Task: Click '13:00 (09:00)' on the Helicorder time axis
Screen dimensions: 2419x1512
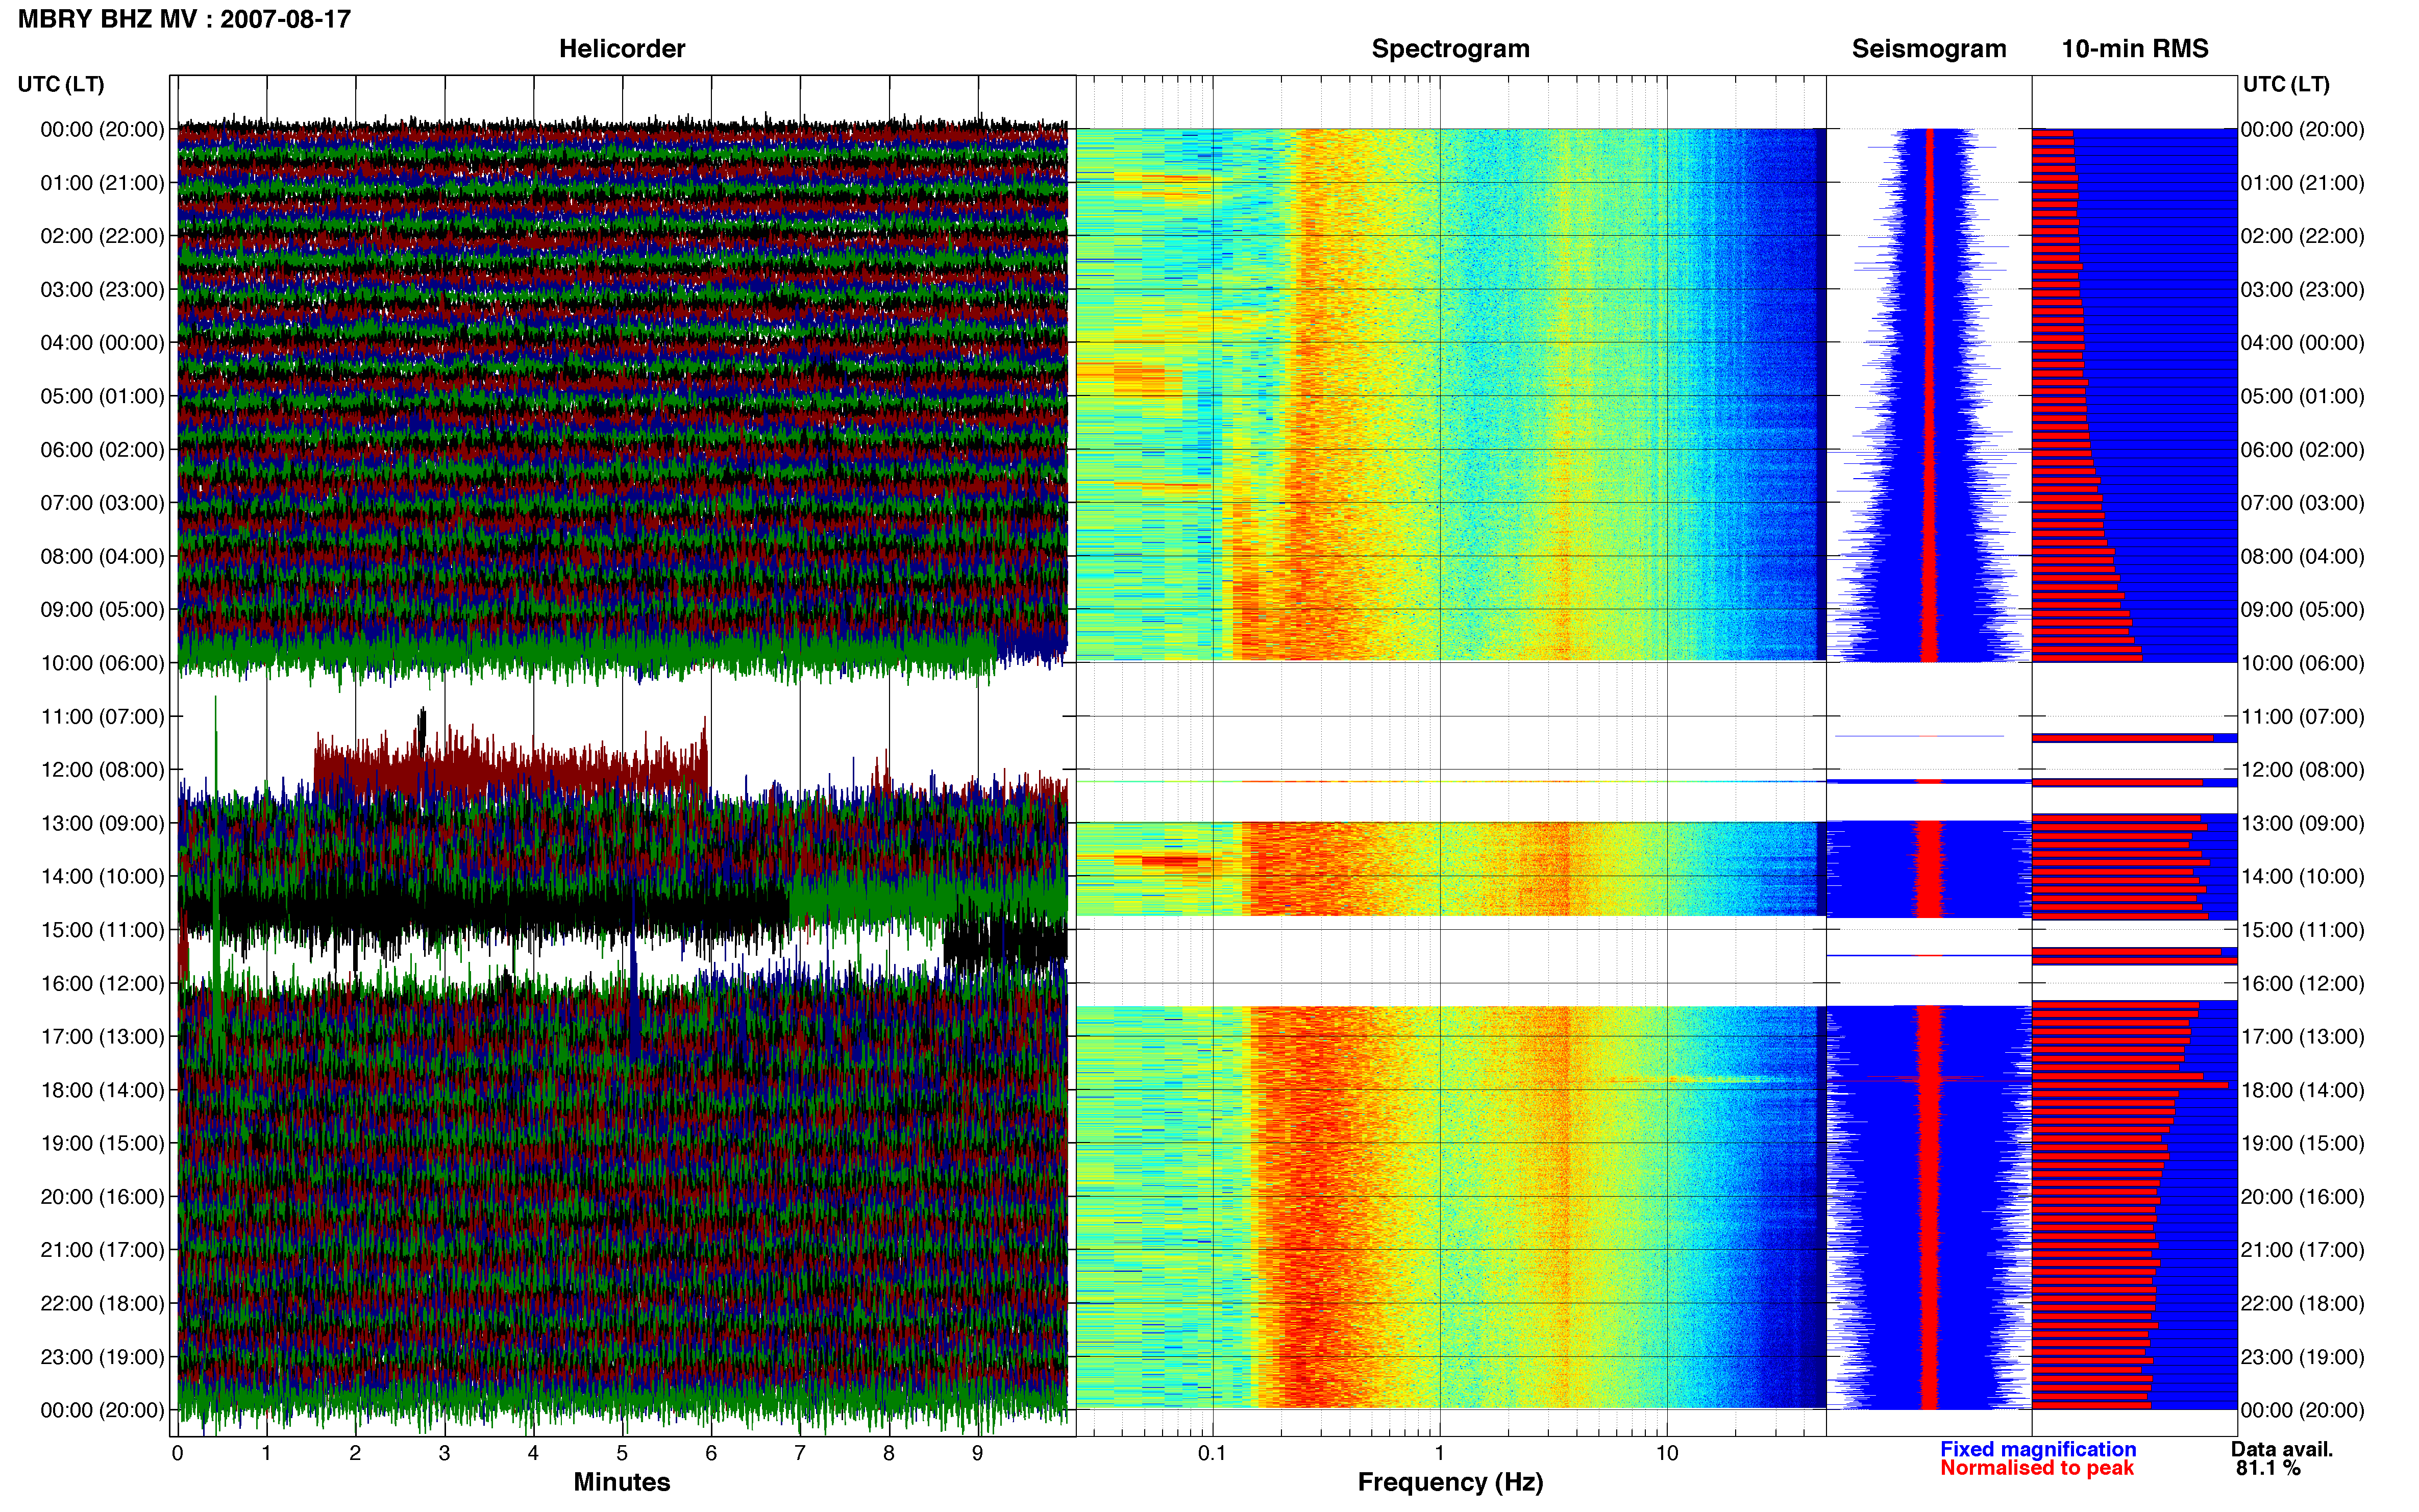Action: click(x=102, y=823)
